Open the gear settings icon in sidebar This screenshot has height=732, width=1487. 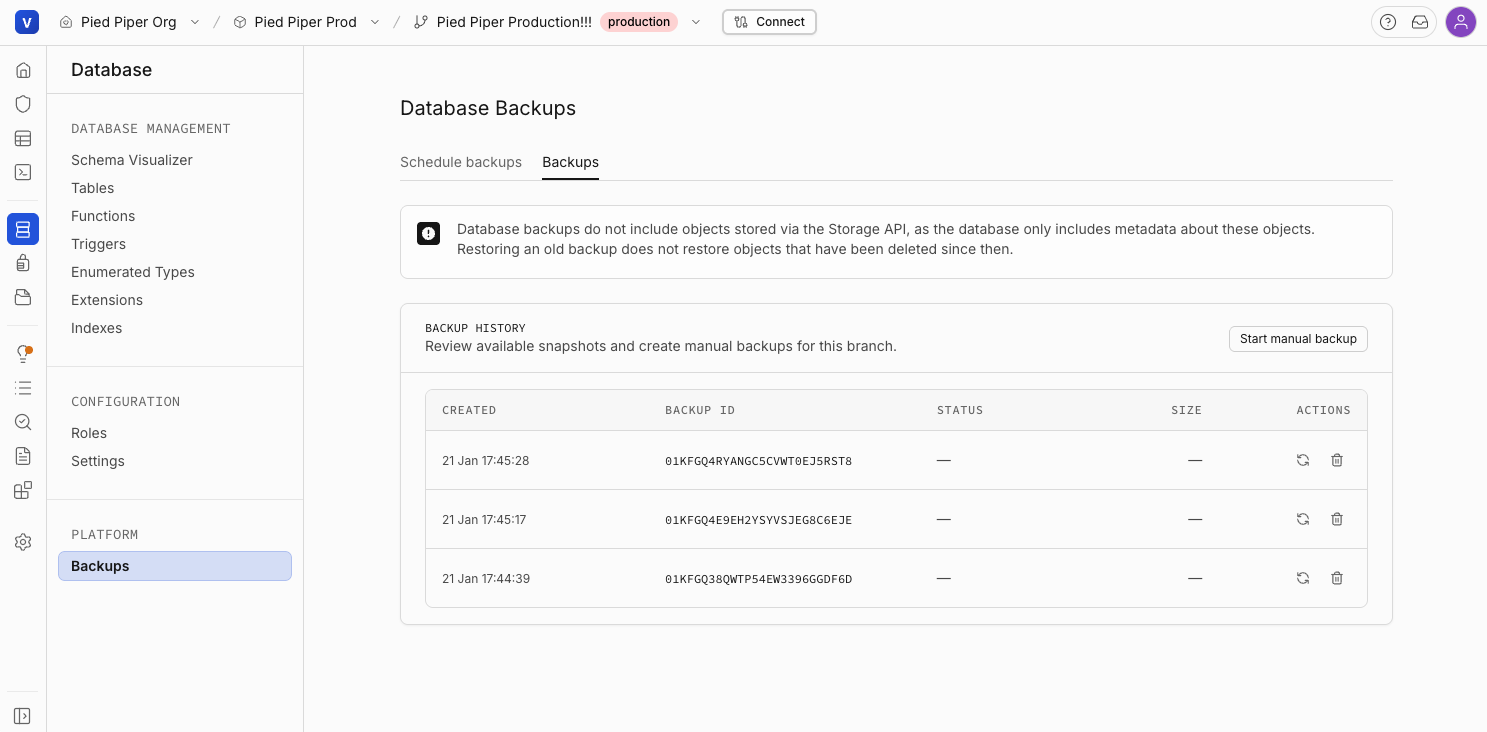click(x=23, y=542)
